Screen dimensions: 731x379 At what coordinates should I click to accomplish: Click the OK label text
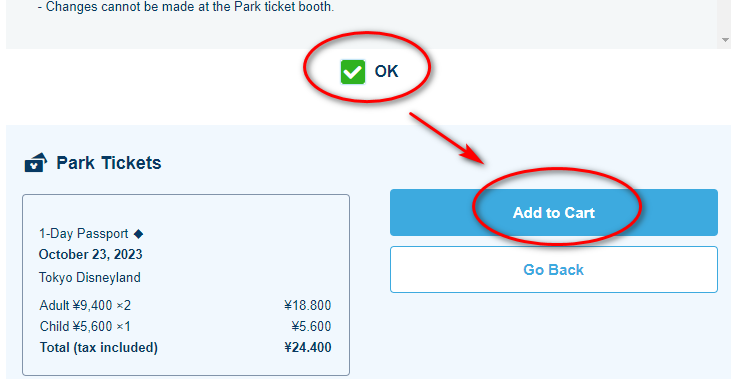point(386,71)
